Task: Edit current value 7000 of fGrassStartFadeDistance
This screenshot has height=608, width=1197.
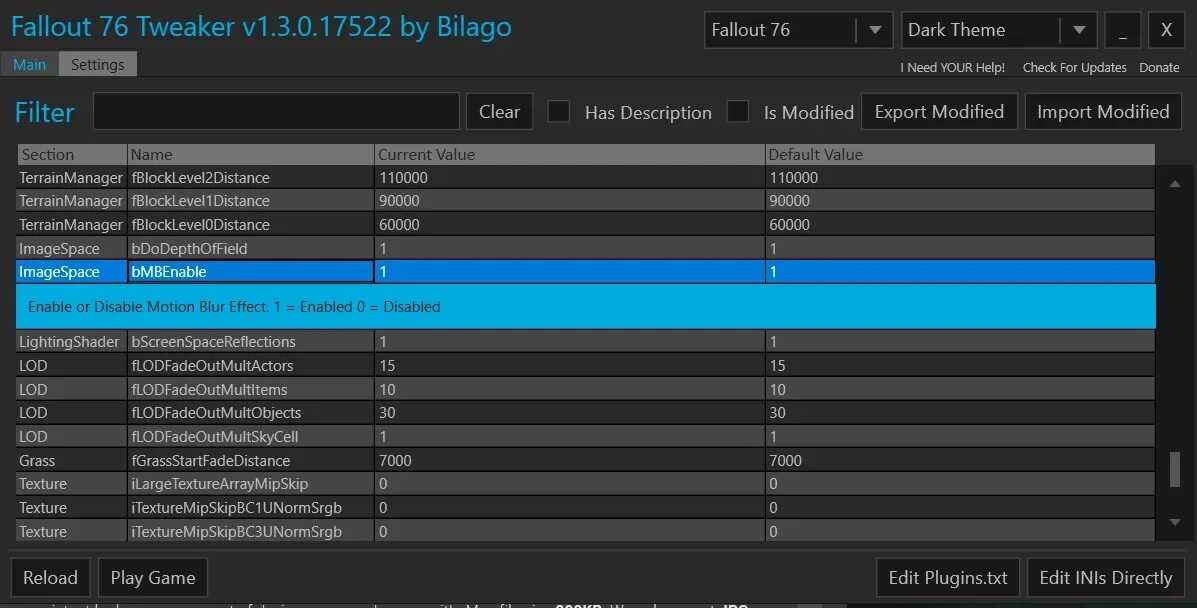Action: coord(569,461)
